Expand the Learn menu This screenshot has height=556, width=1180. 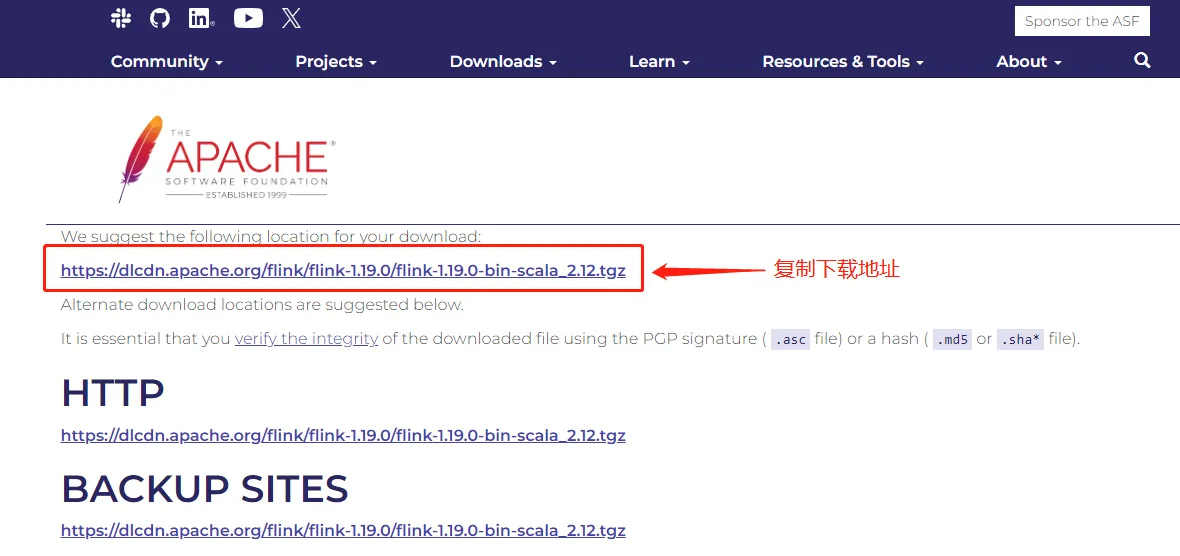659,62
